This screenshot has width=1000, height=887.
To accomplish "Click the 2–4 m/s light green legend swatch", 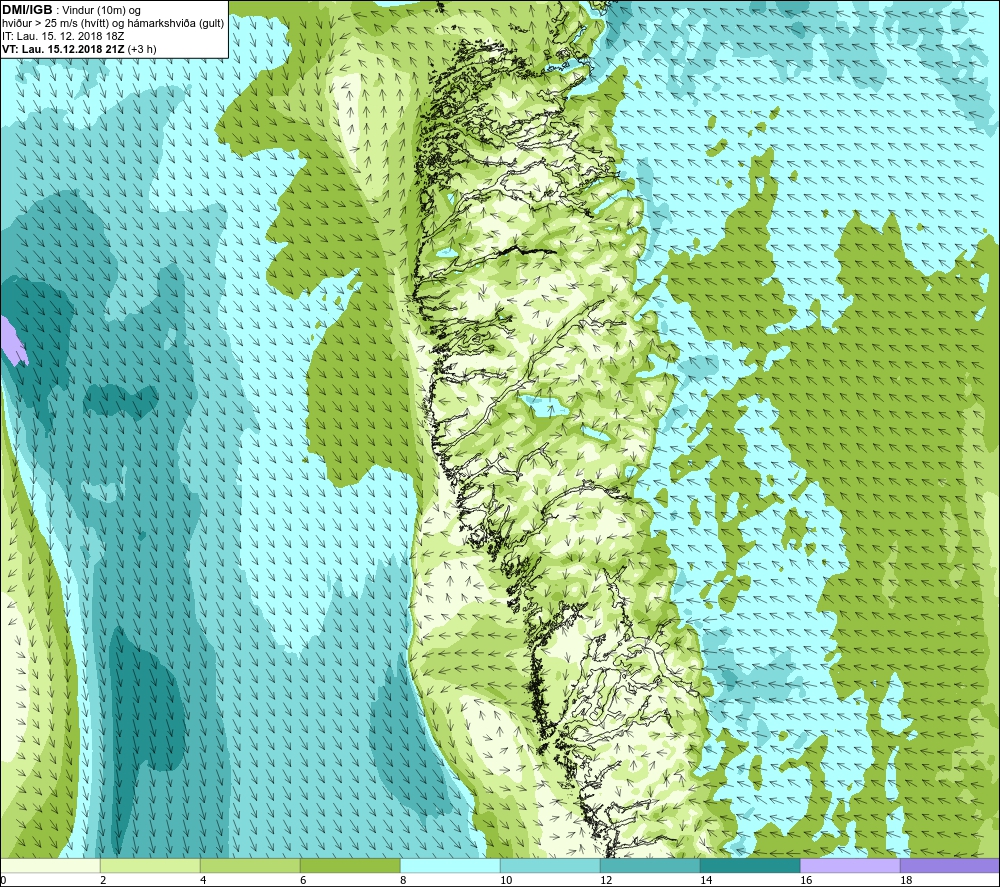I will pyautogui.click(x=150, y=865).
